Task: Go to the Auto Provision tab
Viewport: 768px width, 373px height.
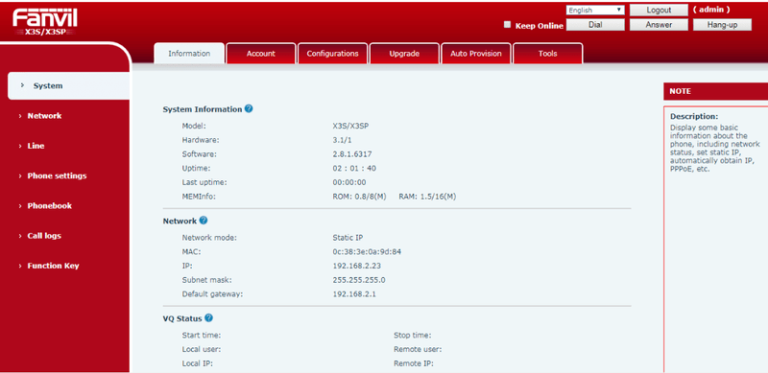Action: [x=476, y=54]
